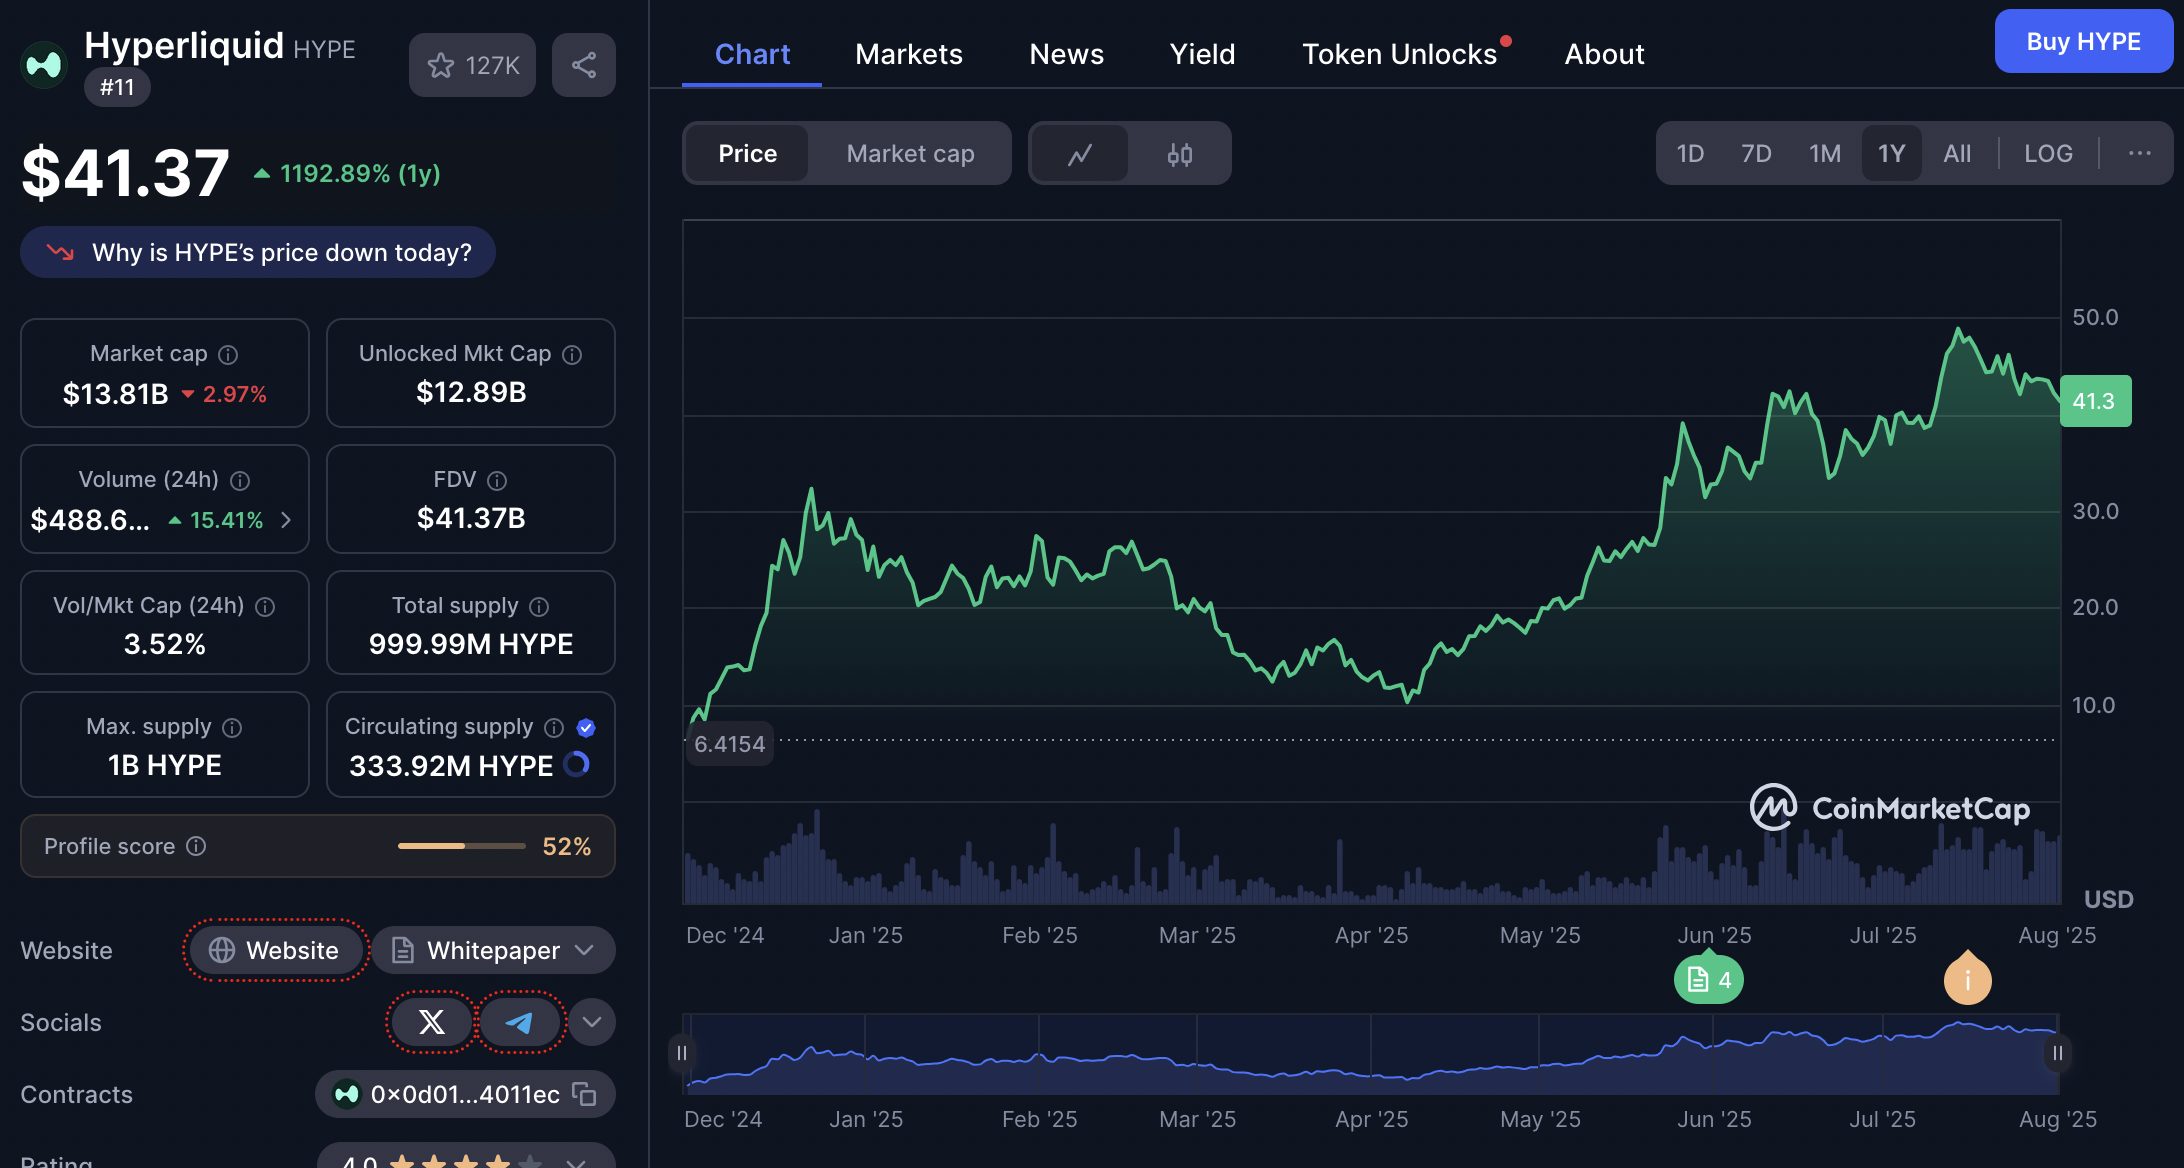Click the verified checkmark badge for circulating supply

click(587, 728)
